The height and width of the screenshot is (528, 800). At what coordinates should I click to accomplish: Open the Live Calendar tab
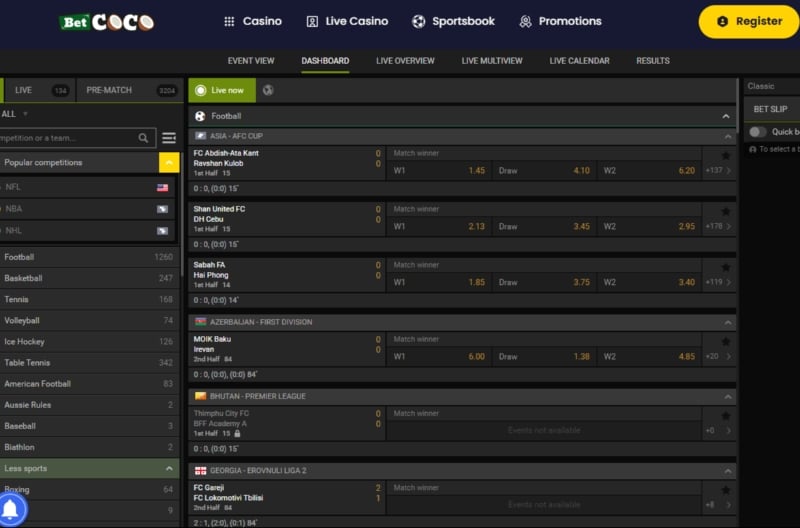click(x=579, y=61)
